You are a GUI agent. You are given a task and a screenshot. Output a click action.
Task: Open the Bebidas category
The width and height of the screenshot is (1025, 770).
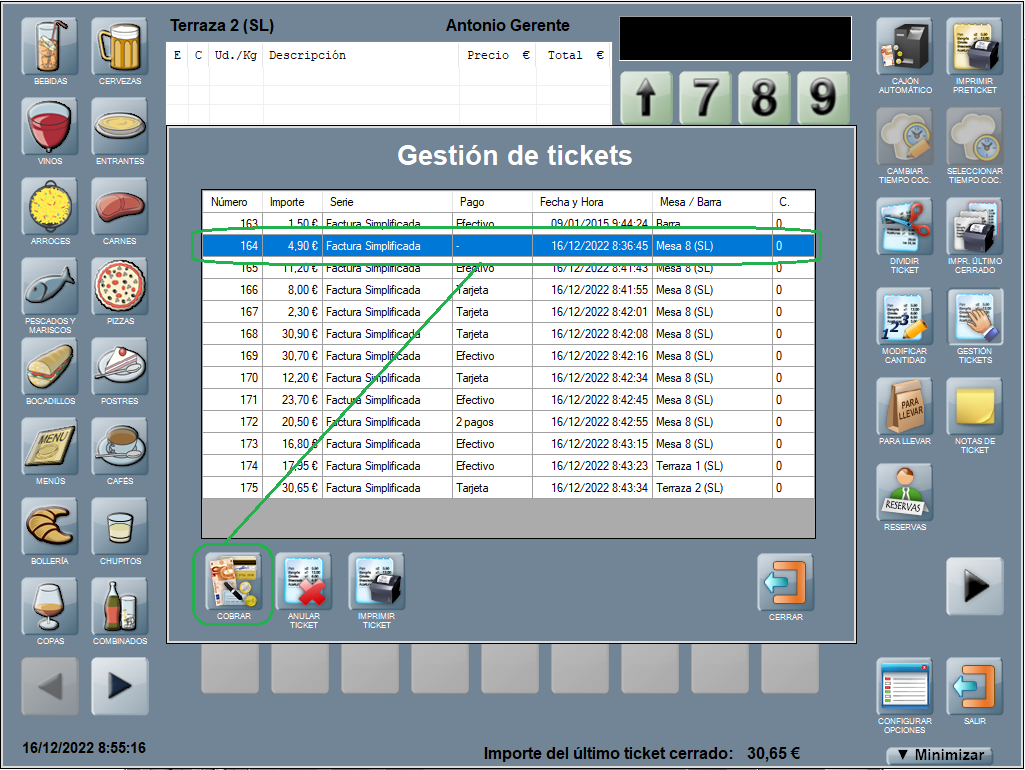point(50,46)
